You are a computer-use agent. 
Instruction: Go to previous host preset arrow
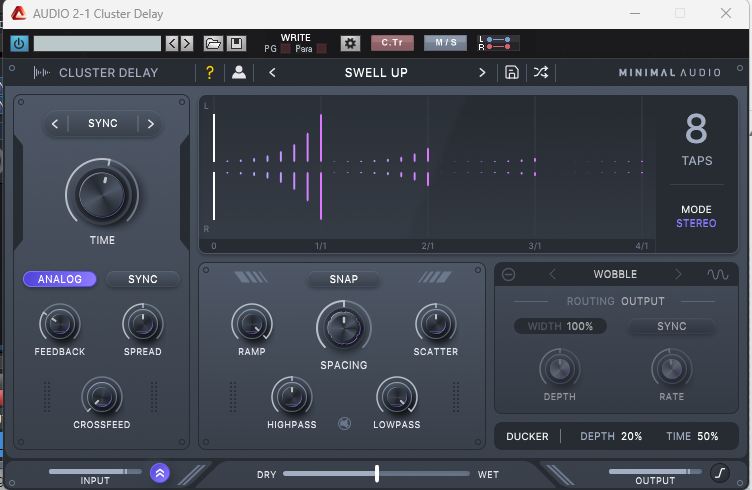[172, 44]
